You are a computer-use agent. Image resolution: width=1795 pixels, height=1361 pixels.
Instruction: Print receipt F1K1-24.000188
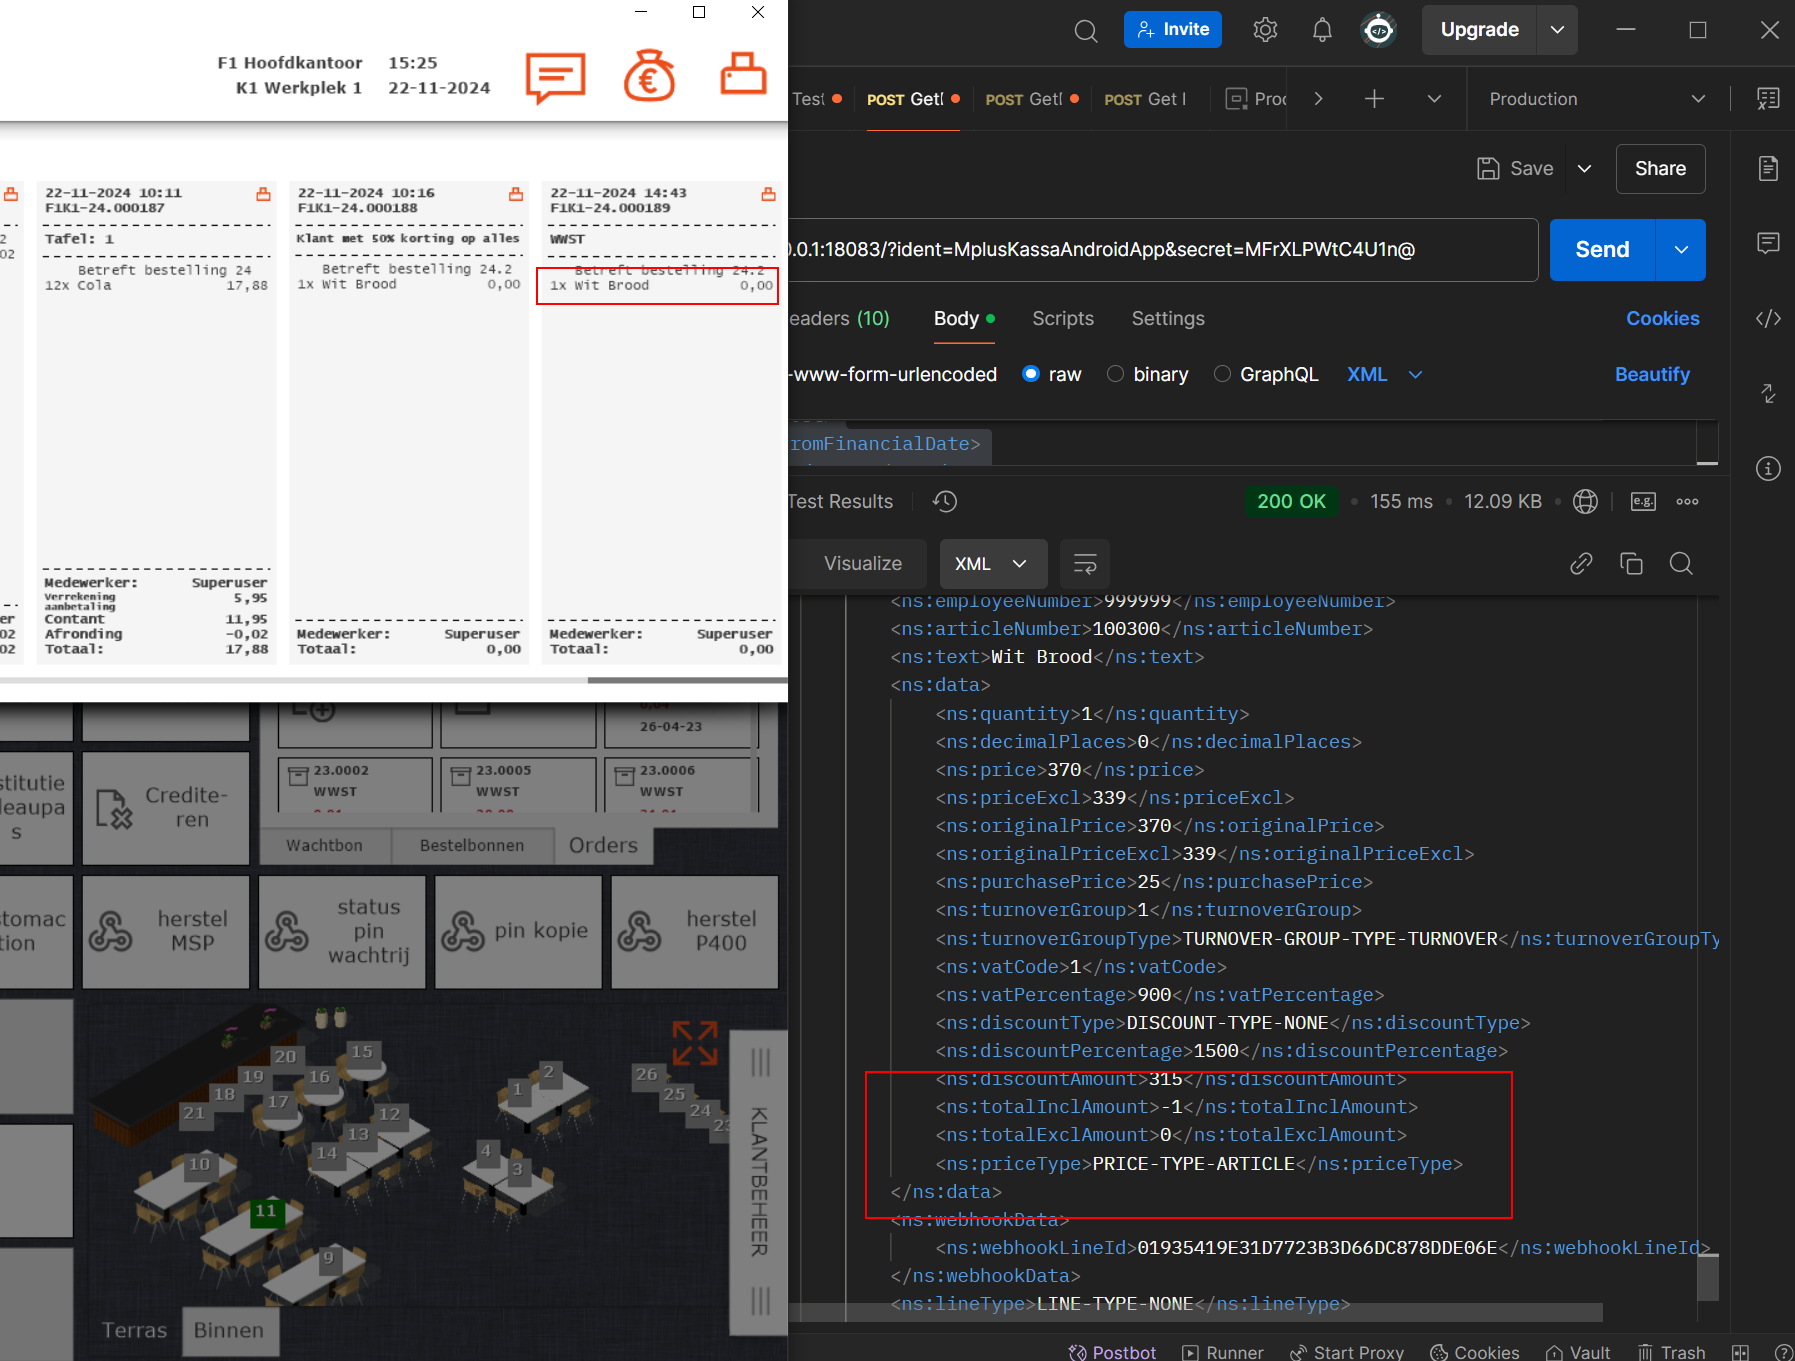pos(516,194)
